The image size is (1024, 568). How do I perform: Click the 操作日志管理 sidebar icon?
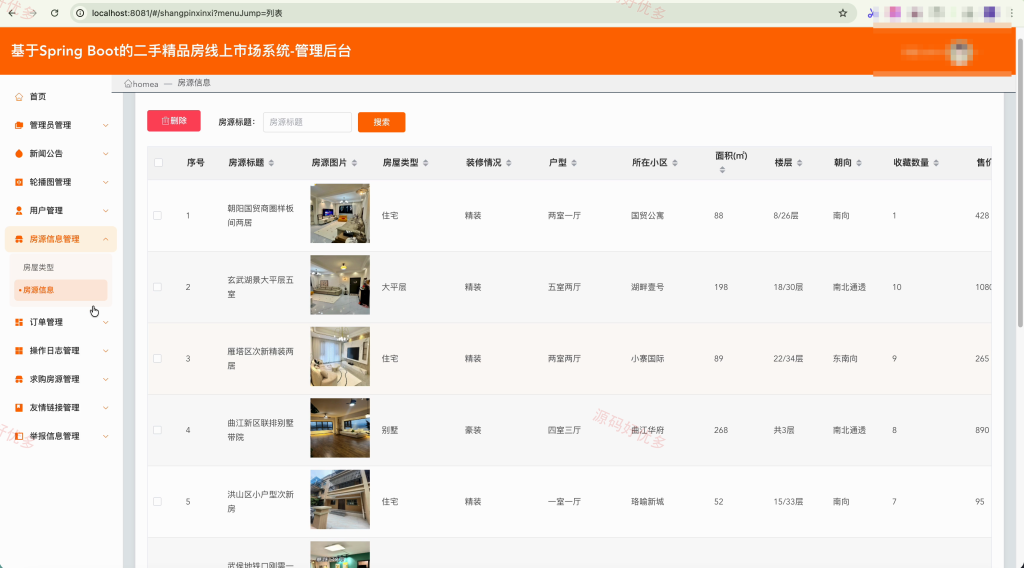pos(19,351)
